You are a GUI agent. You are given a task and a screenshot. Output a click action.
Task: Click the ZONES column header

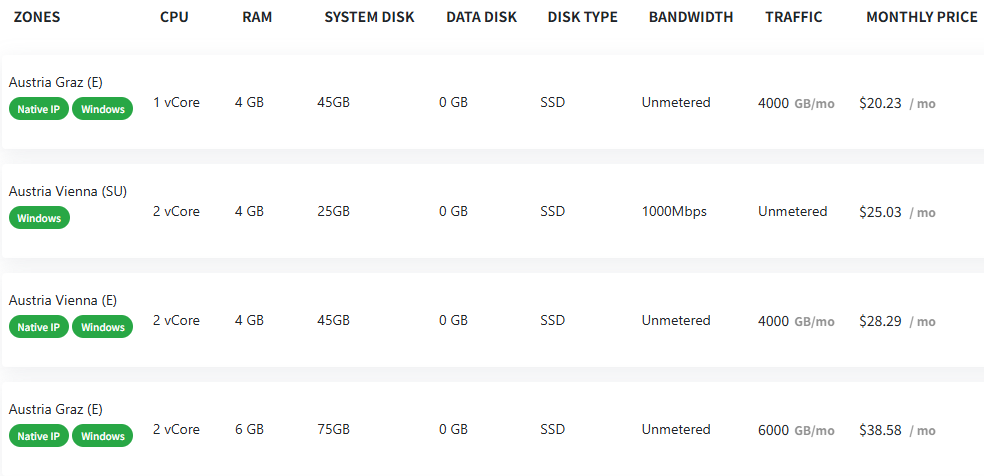pos(37,18)
